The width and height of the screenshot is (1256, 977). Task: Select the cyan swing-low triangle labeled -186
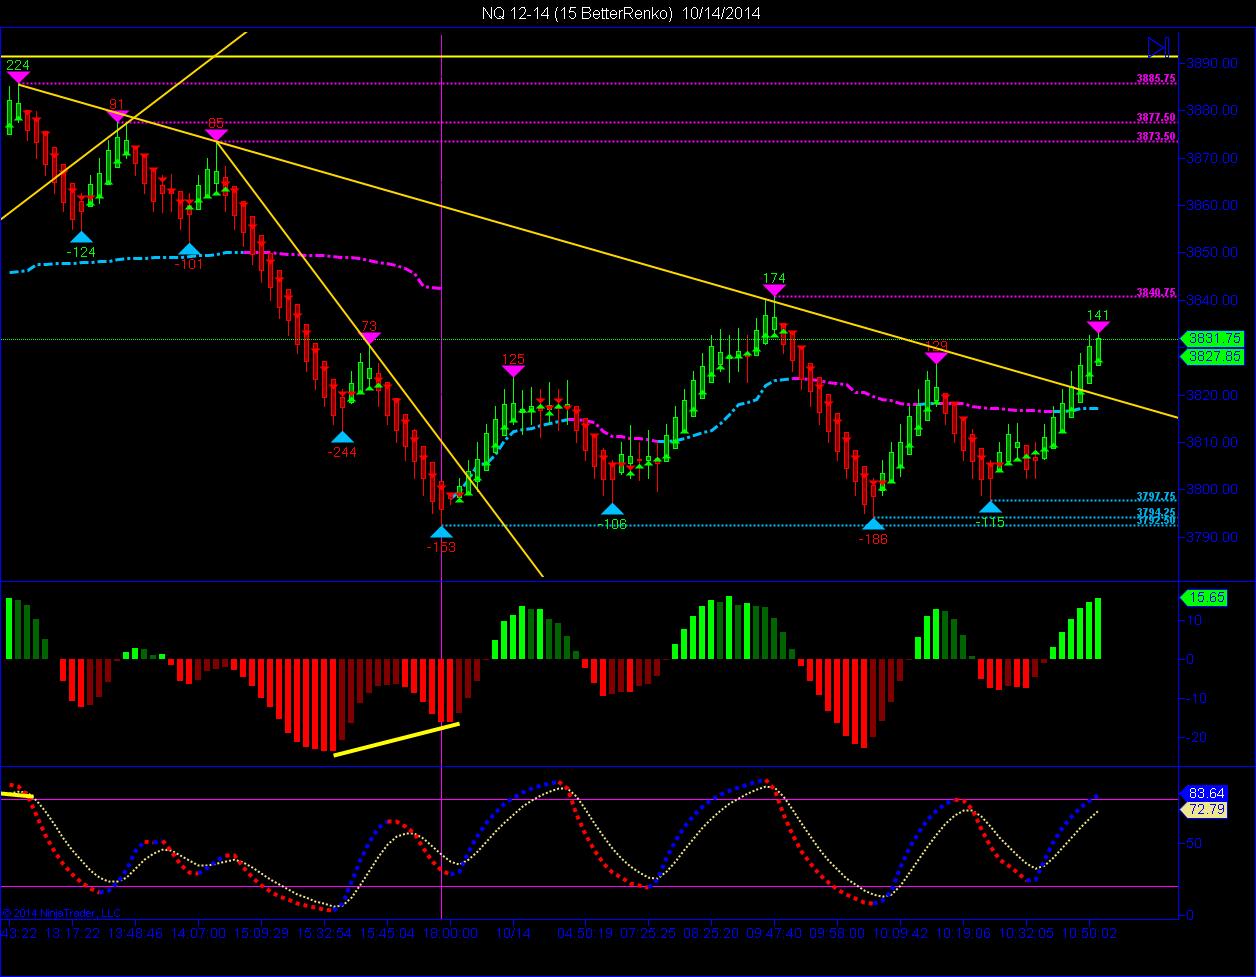[873, 523]
